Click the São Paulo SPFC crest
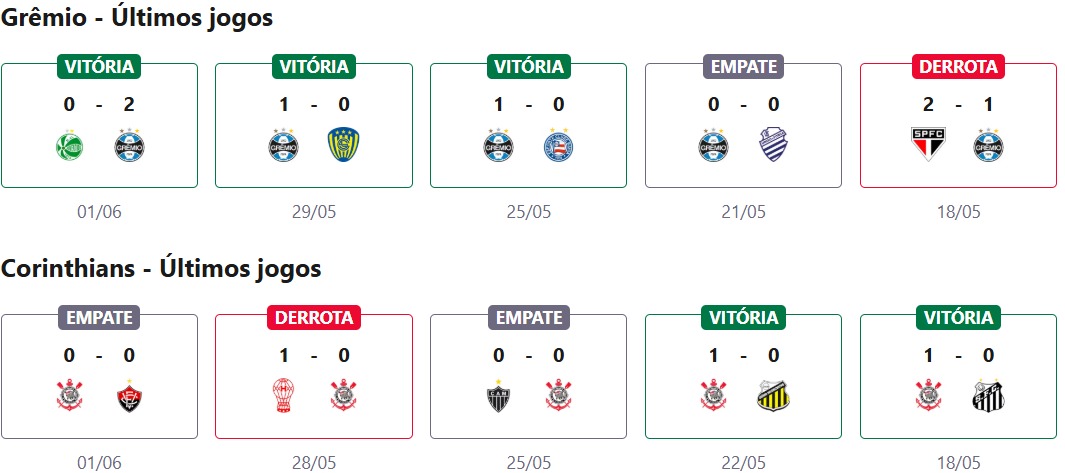The height and width of the screenshot is (473, 1065). [x=929, y=146]
